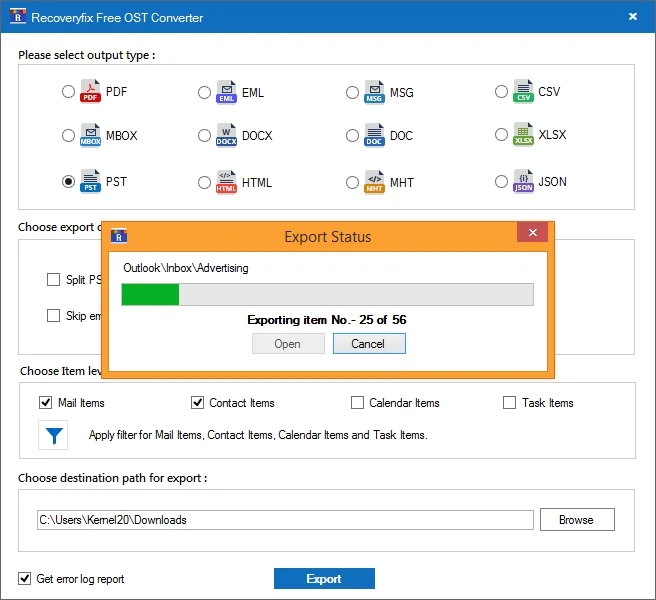Screen dimensions: 656x600
Task: Click the JSON file format icon
Action: point(523,181)
